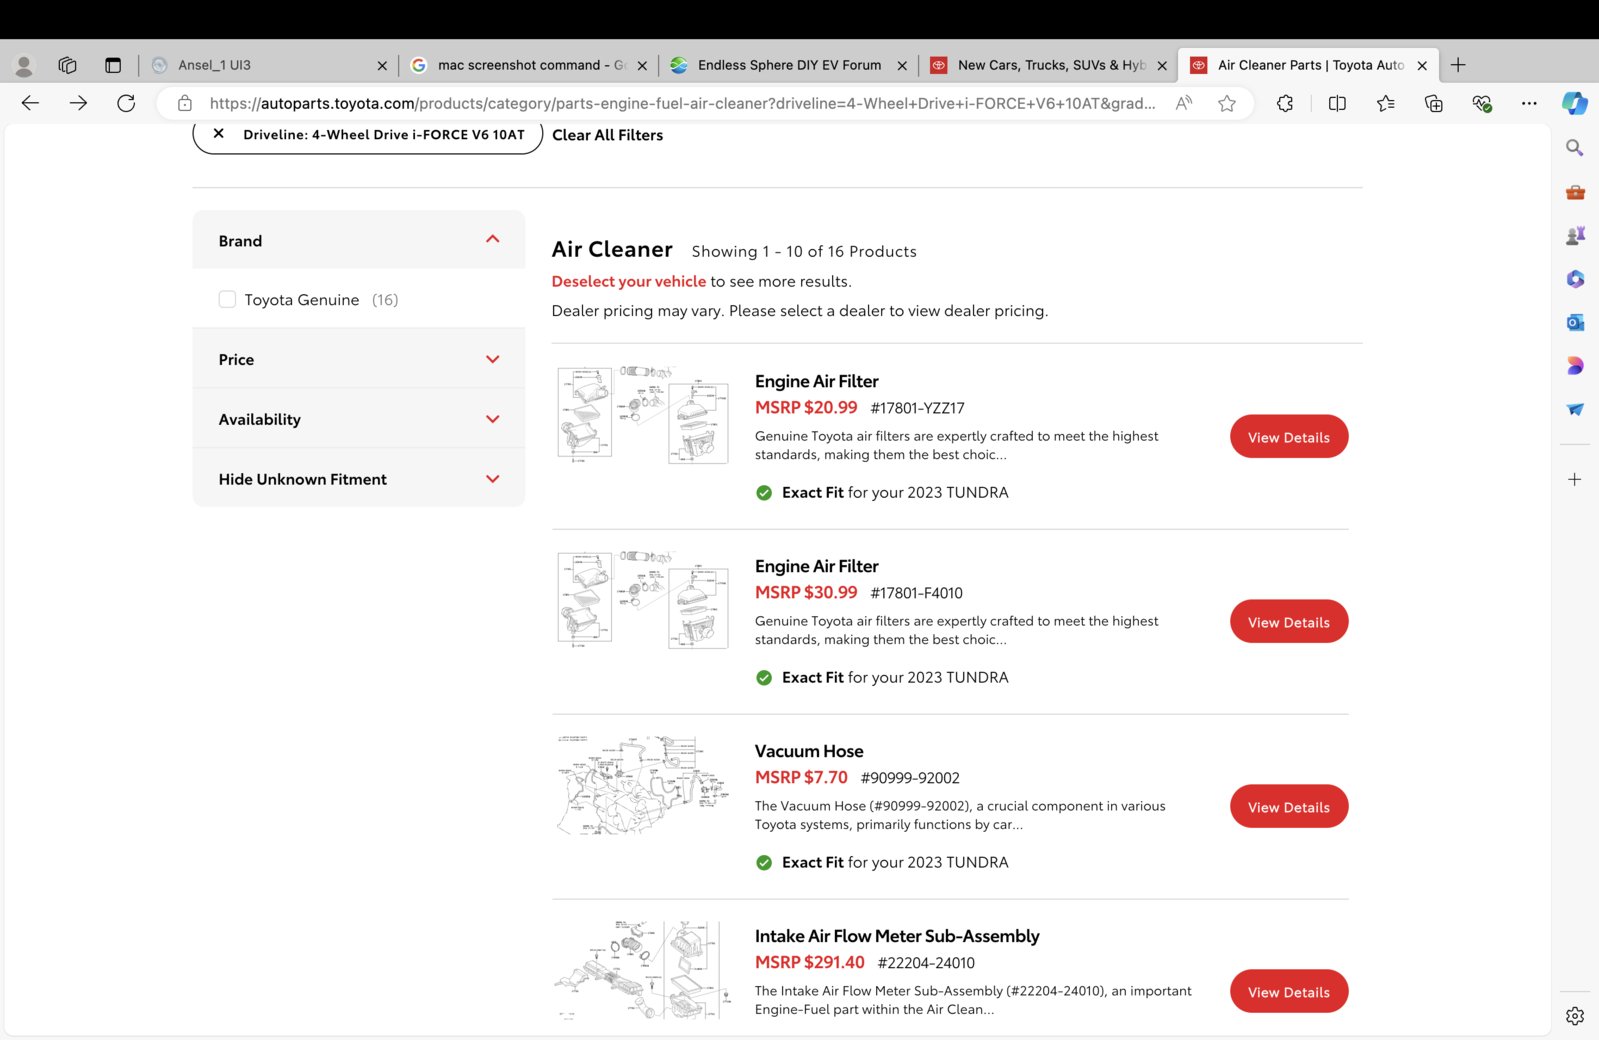Click Clear All Filters

coord(607,135)
